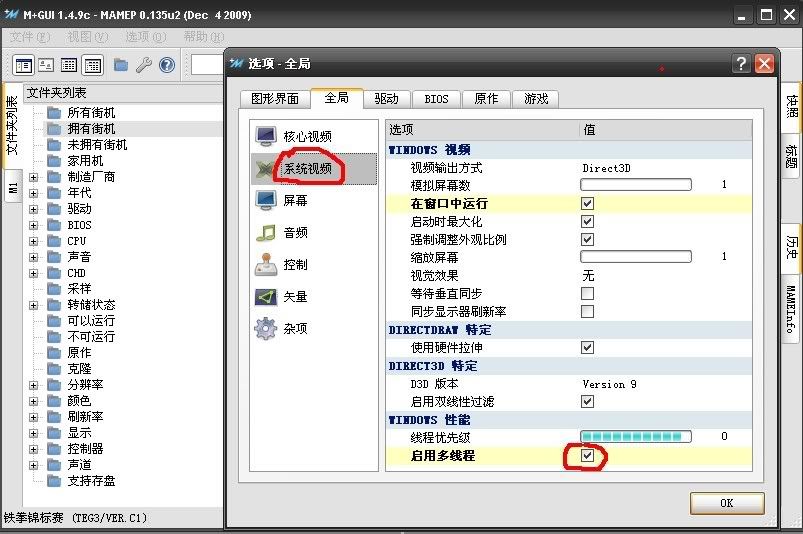The height and width of the screenshot is (534, 803).
Task: Click the grouped grid view toolbar icon
Action: coord(93,65)
